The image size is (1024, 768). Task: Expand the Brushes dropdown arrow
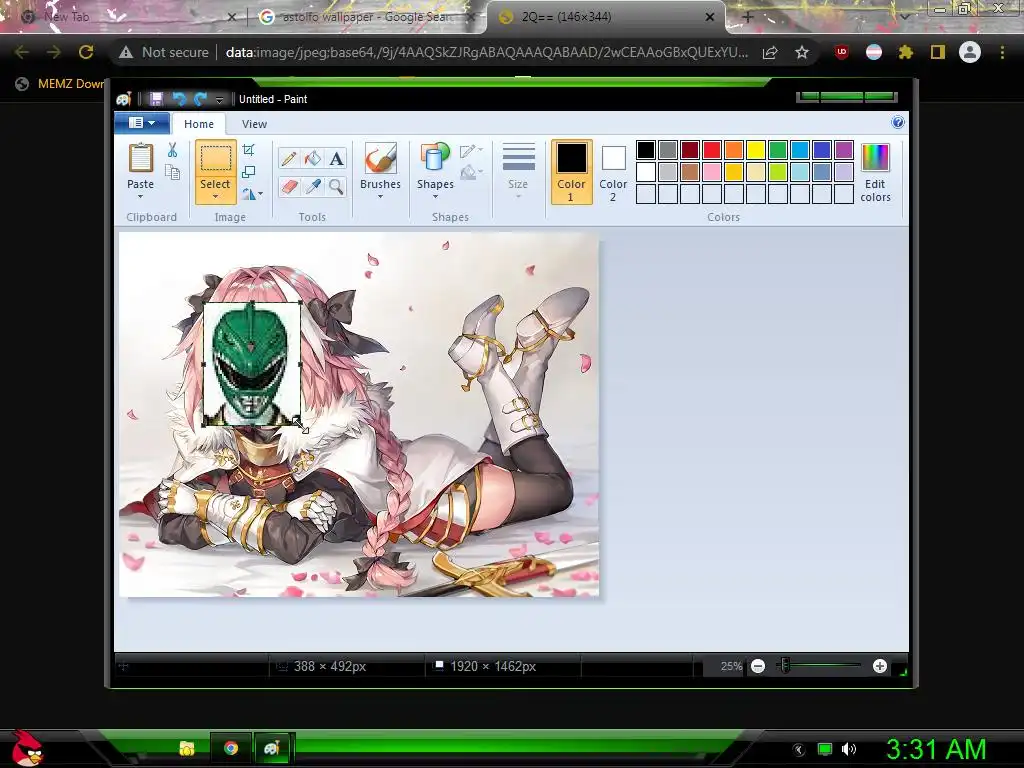click(380, 196)
